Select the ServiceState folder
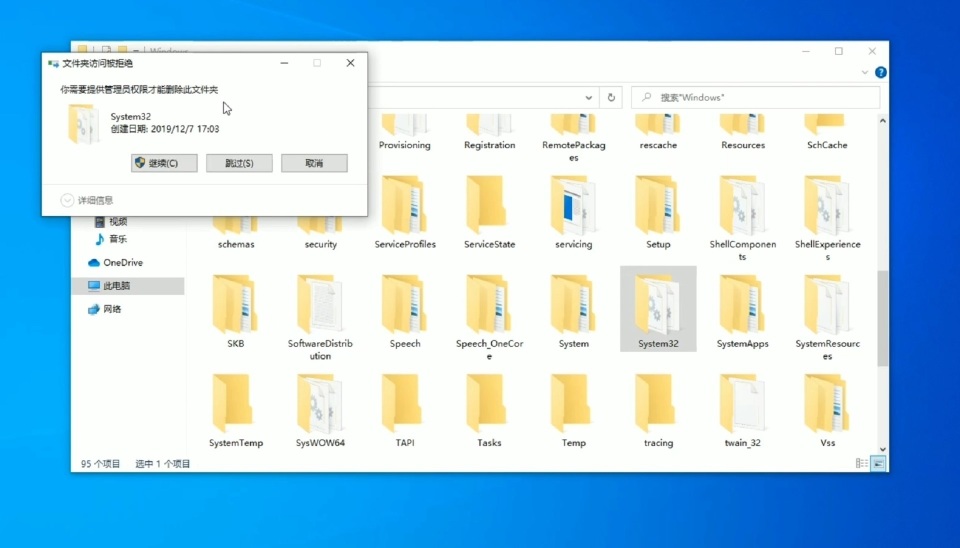The image size is (960, 548). (489, 212)
